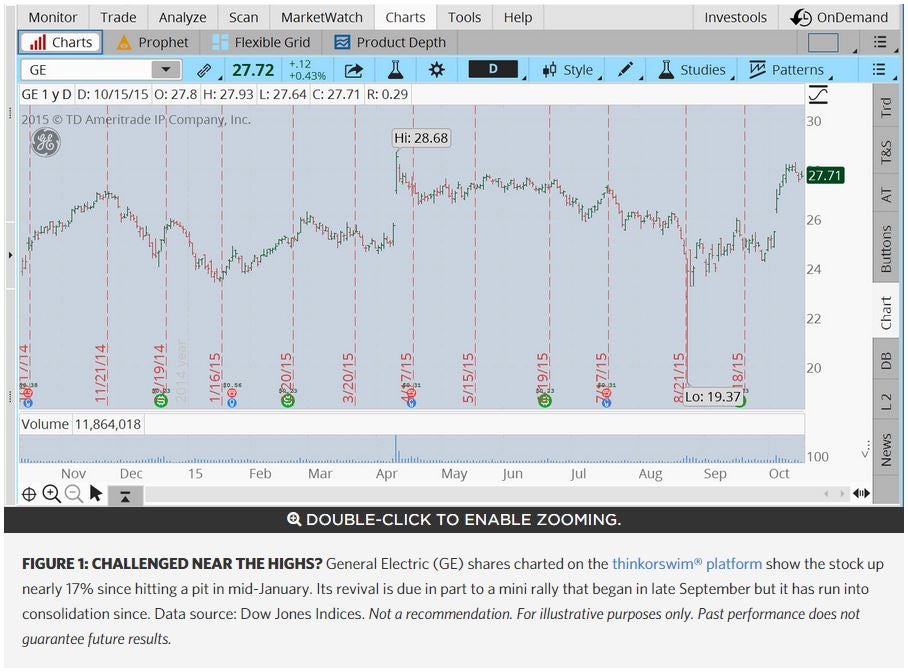908x672 pixels.
Task: Click the zoom out magnifier
Action: (x=74, y=494)
